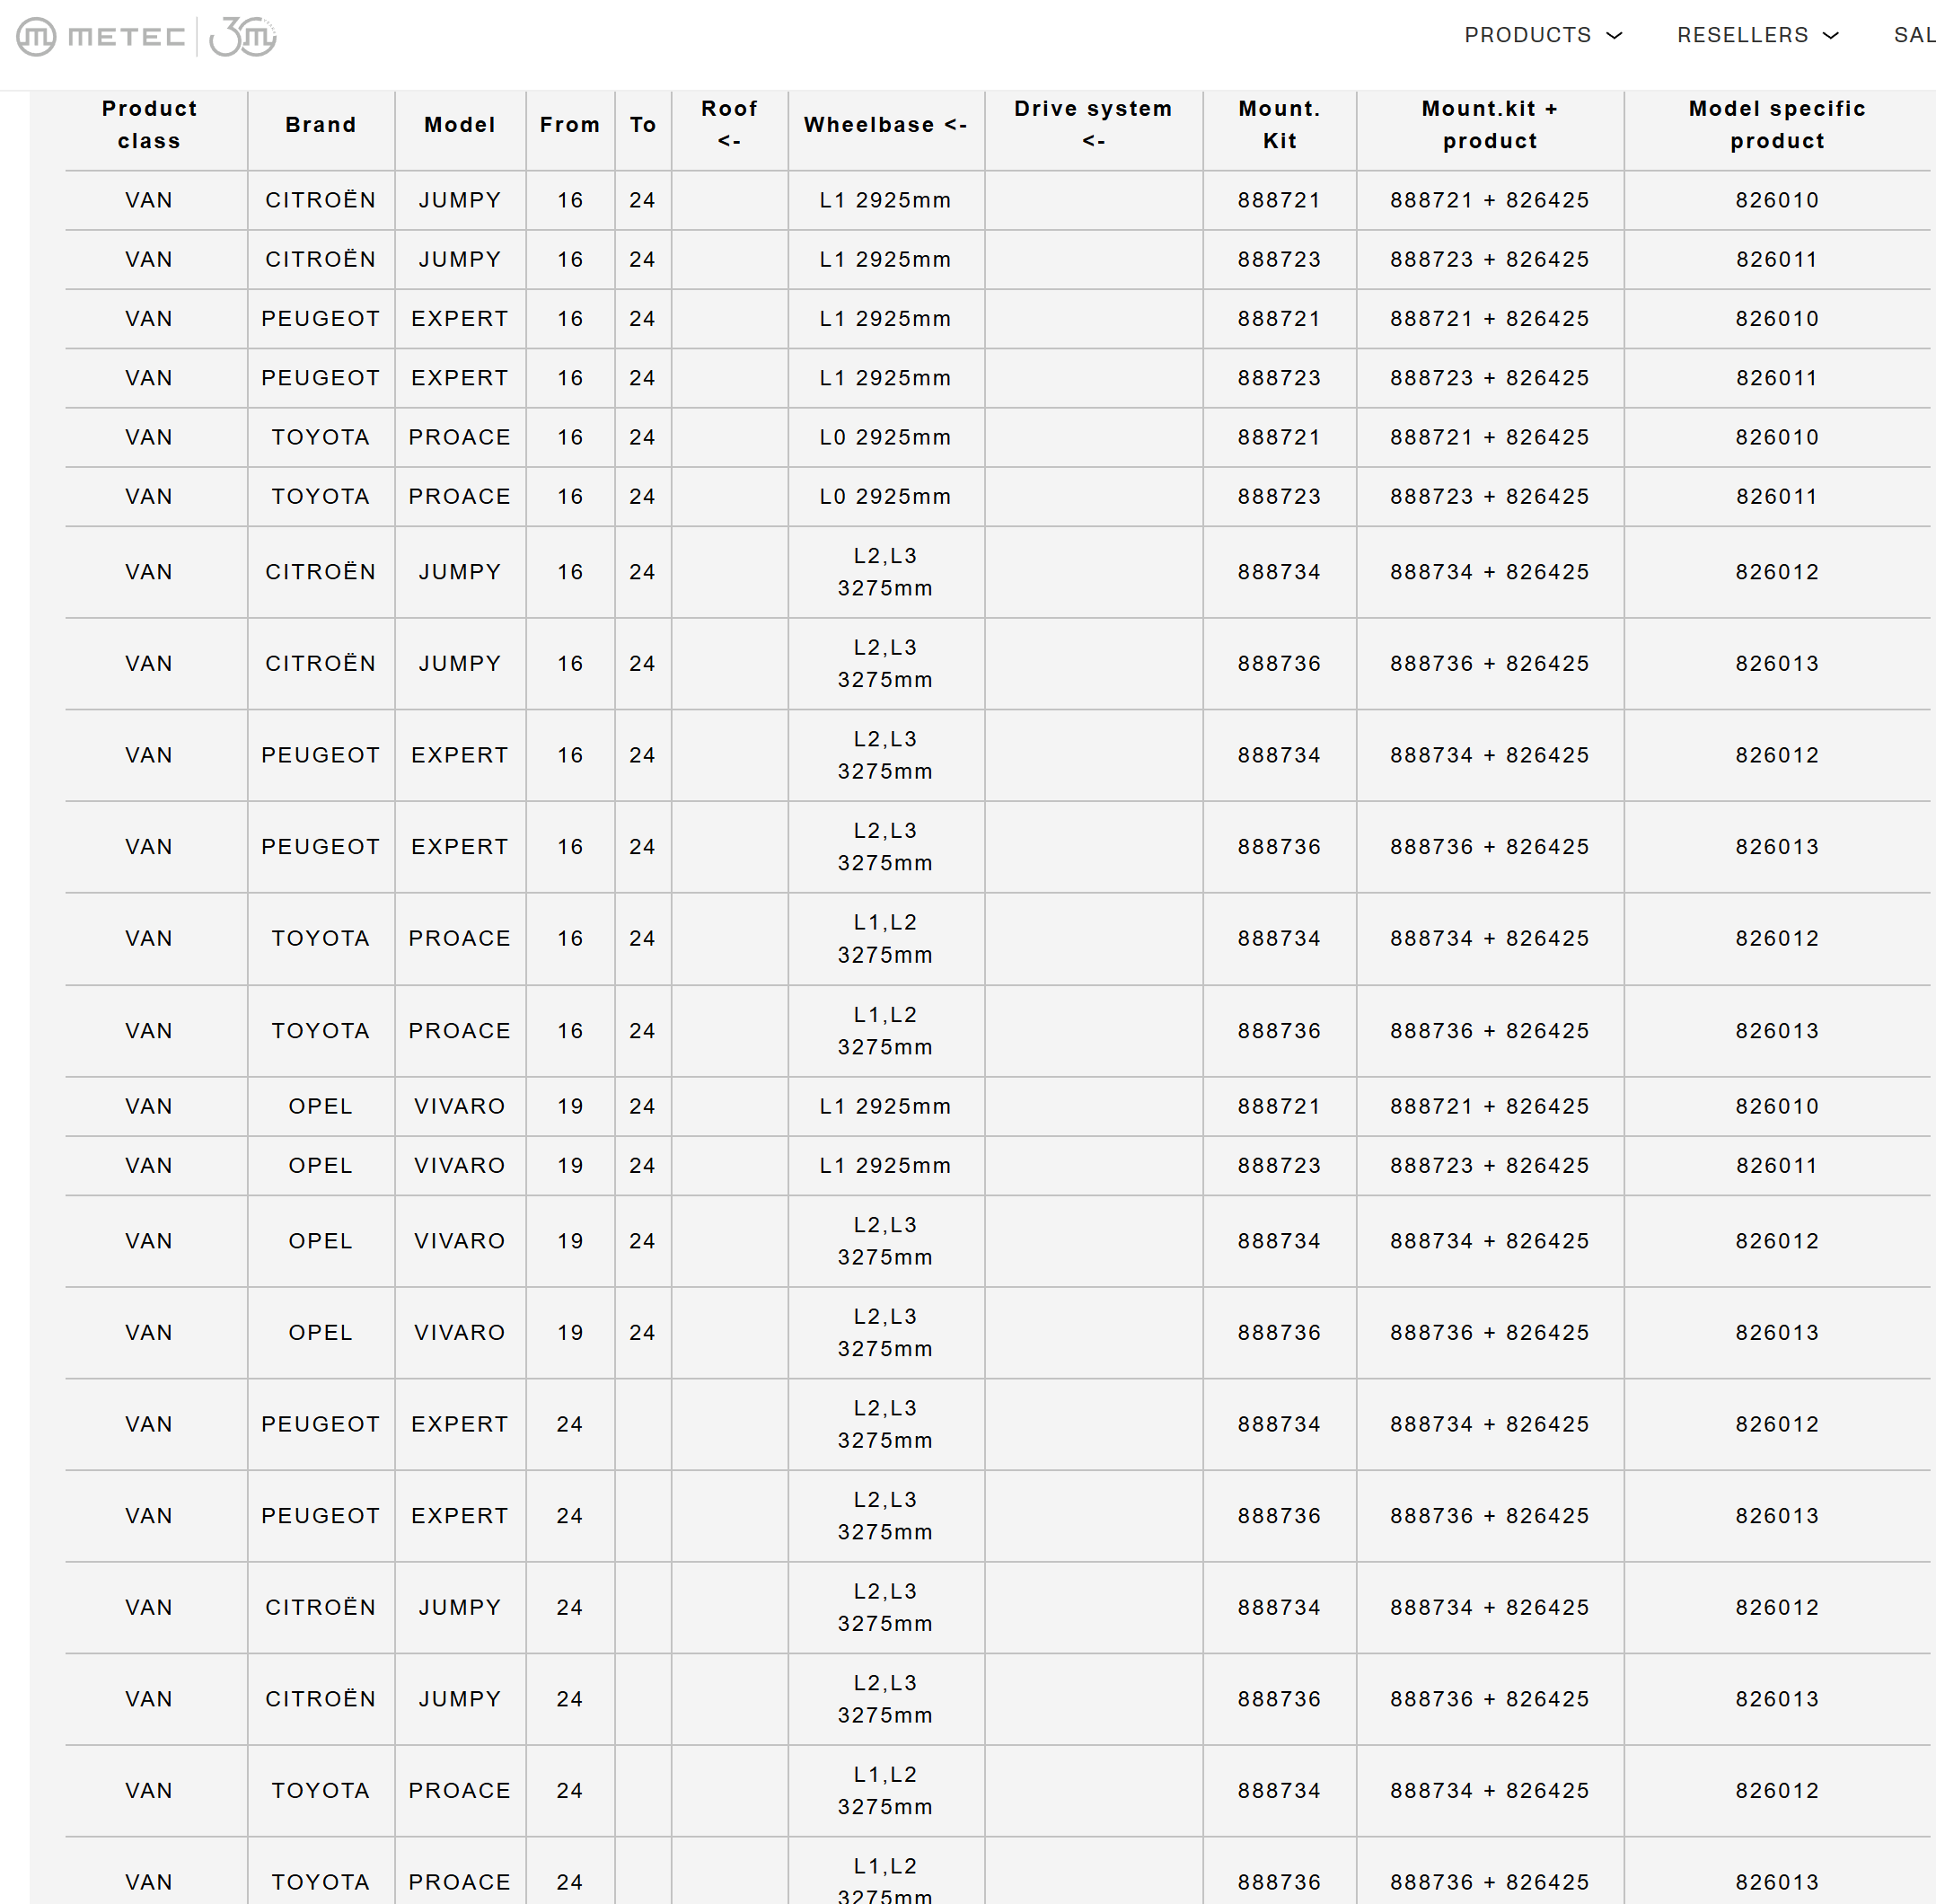Click L2,L3 3275mm in first JUMPY 888734 row
Image resolution: width=1936 pixels, height=1904 pixels.
click(885, 572)
